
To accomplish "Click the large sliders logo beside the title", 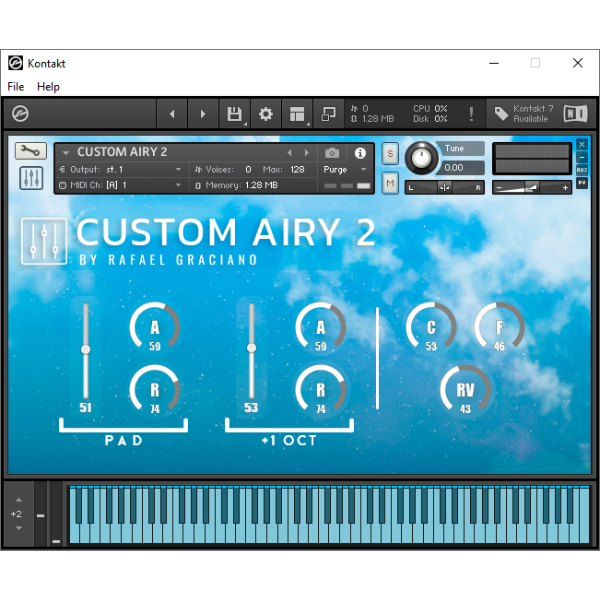I will 44,241.
